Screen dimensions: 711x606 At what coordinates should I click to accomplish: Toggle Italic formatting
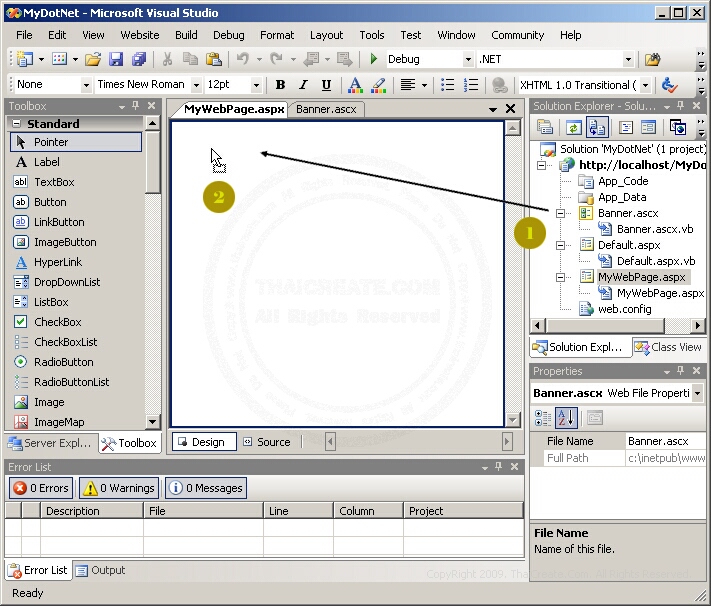click(303, 85)
